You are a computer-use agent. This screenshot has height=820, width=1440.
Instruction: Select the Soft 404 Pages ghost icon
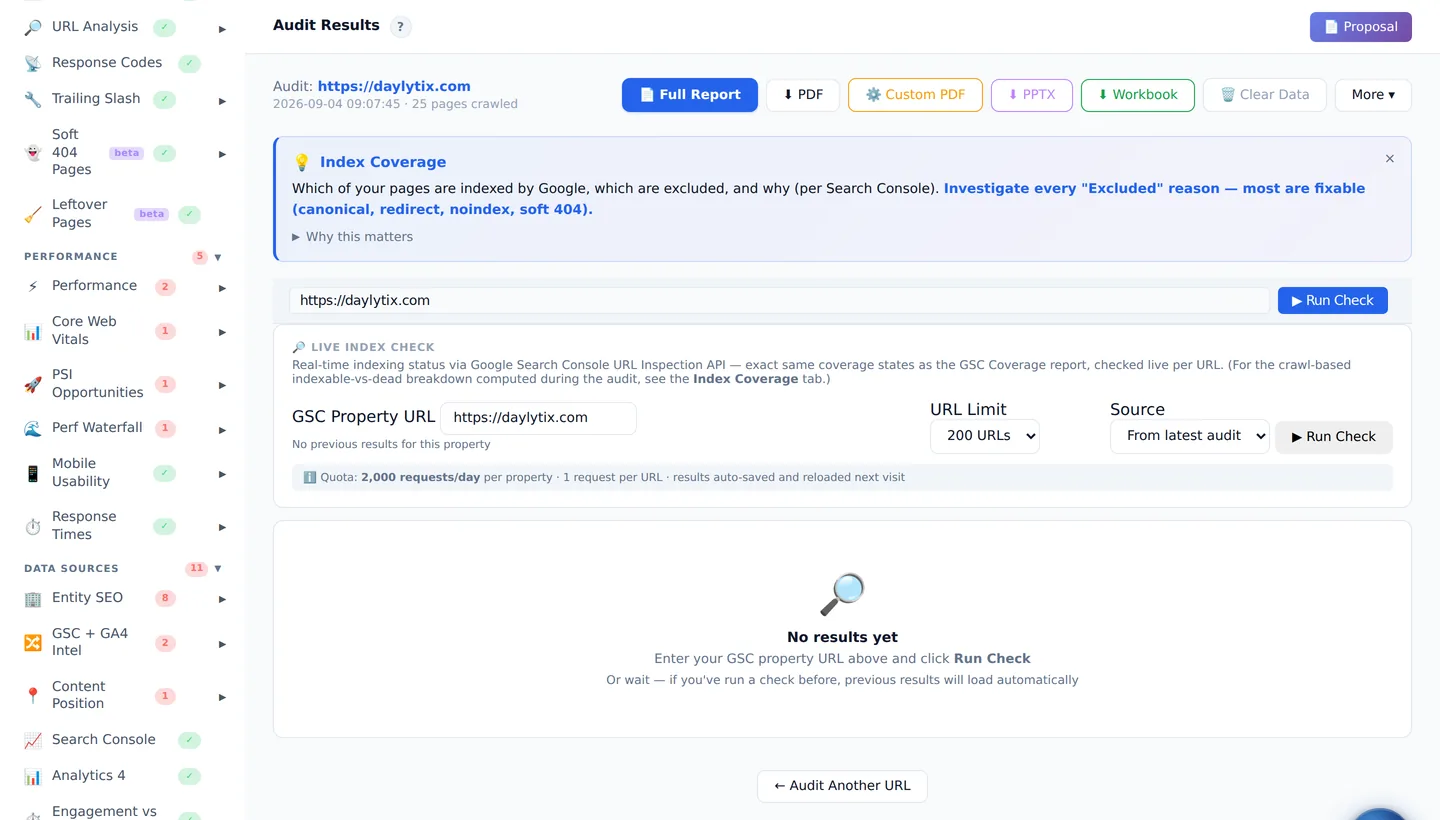[x=33, y=153]
